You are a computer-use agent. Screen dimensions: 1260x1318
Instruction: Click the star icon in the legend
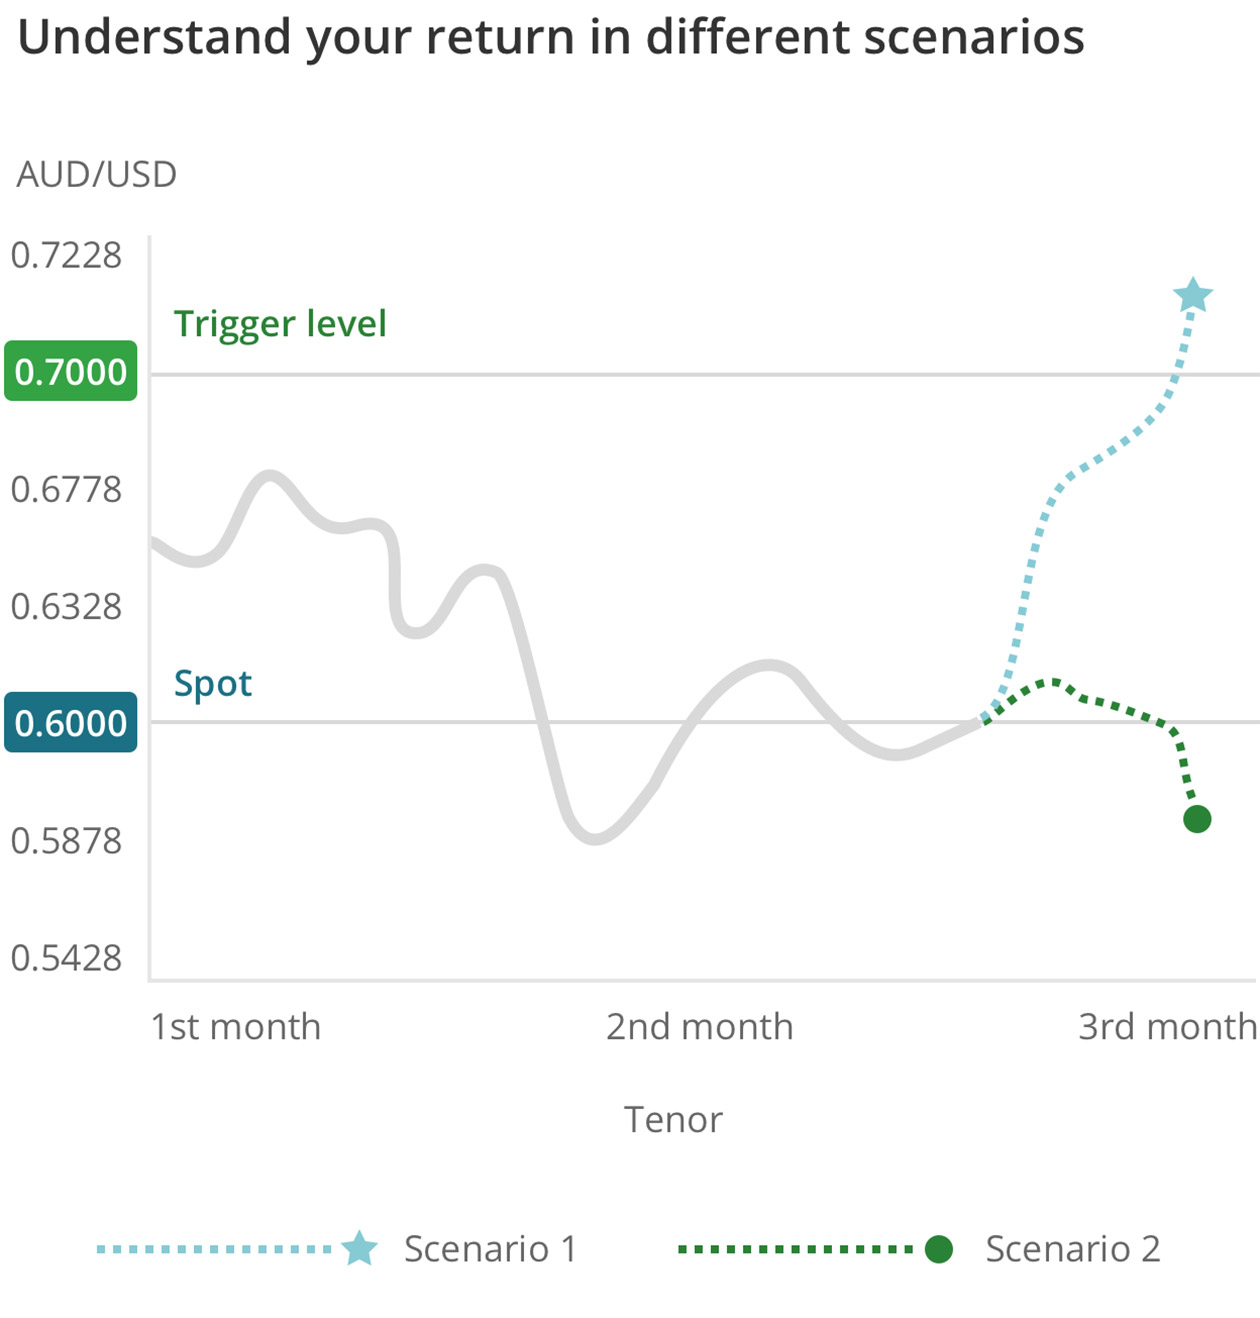click(x=359, y=1249)
